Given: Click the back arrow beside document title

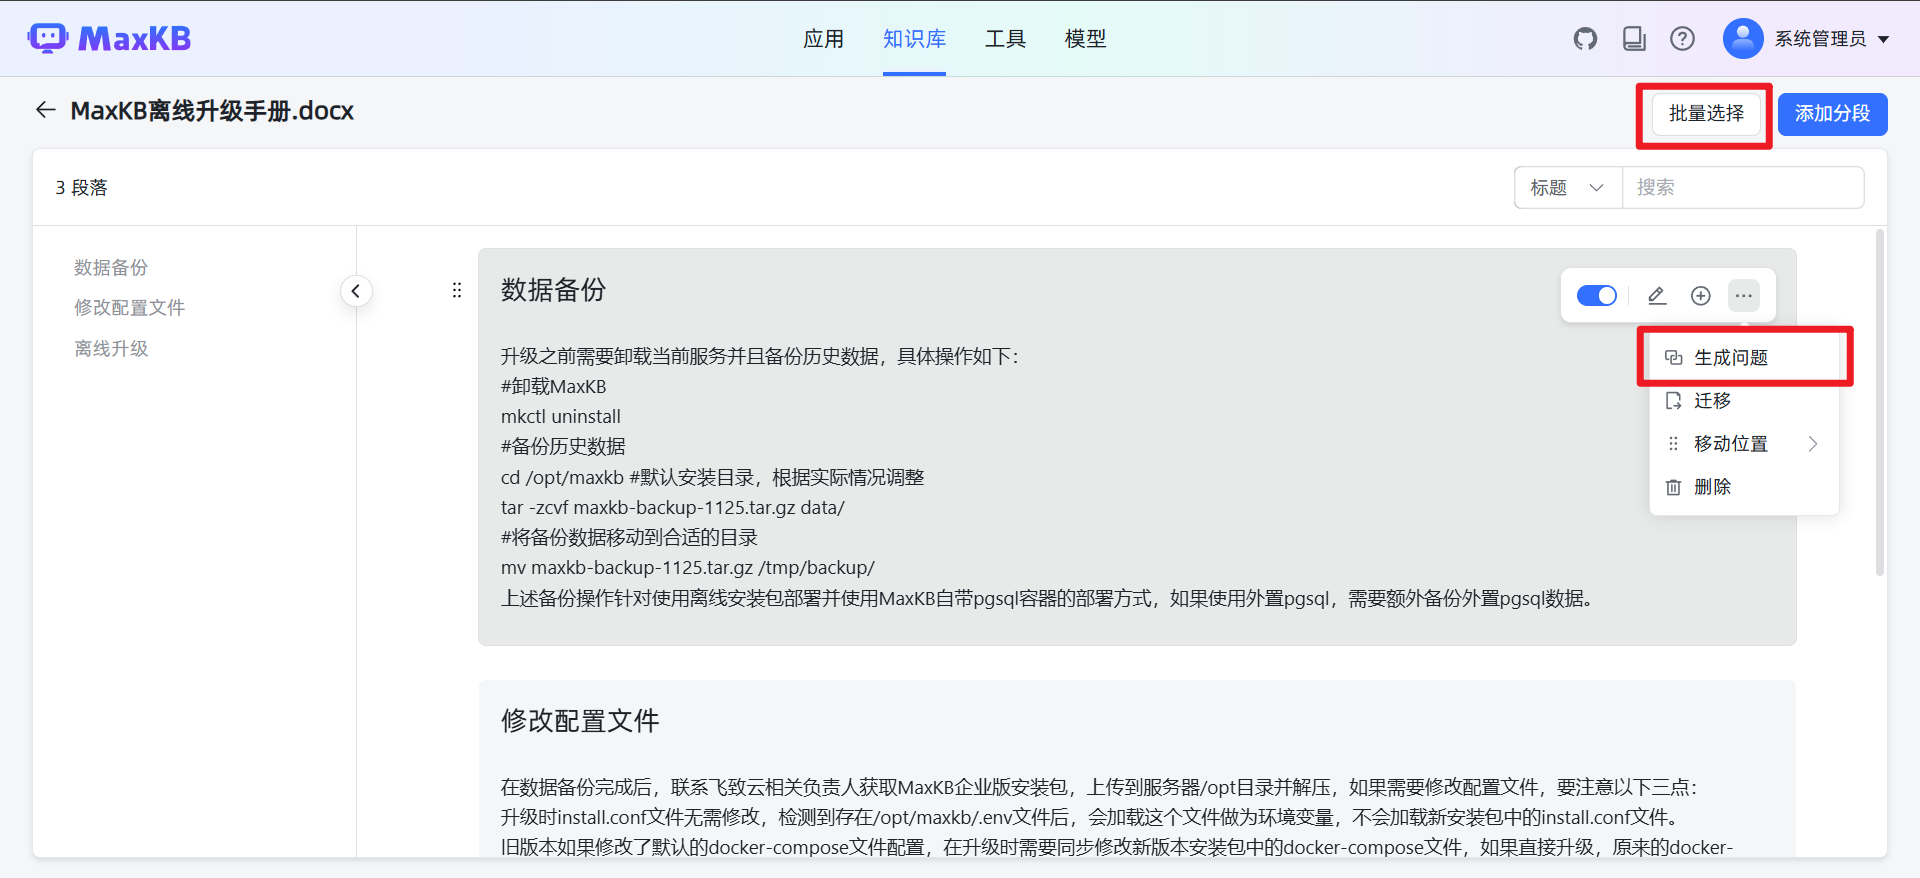Looking at the screenshot, I should tap(45, 110).
